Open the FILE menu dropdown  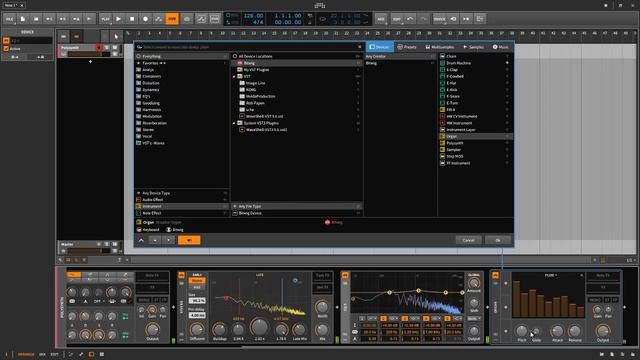pyautogui.click(x=9, y=19)
